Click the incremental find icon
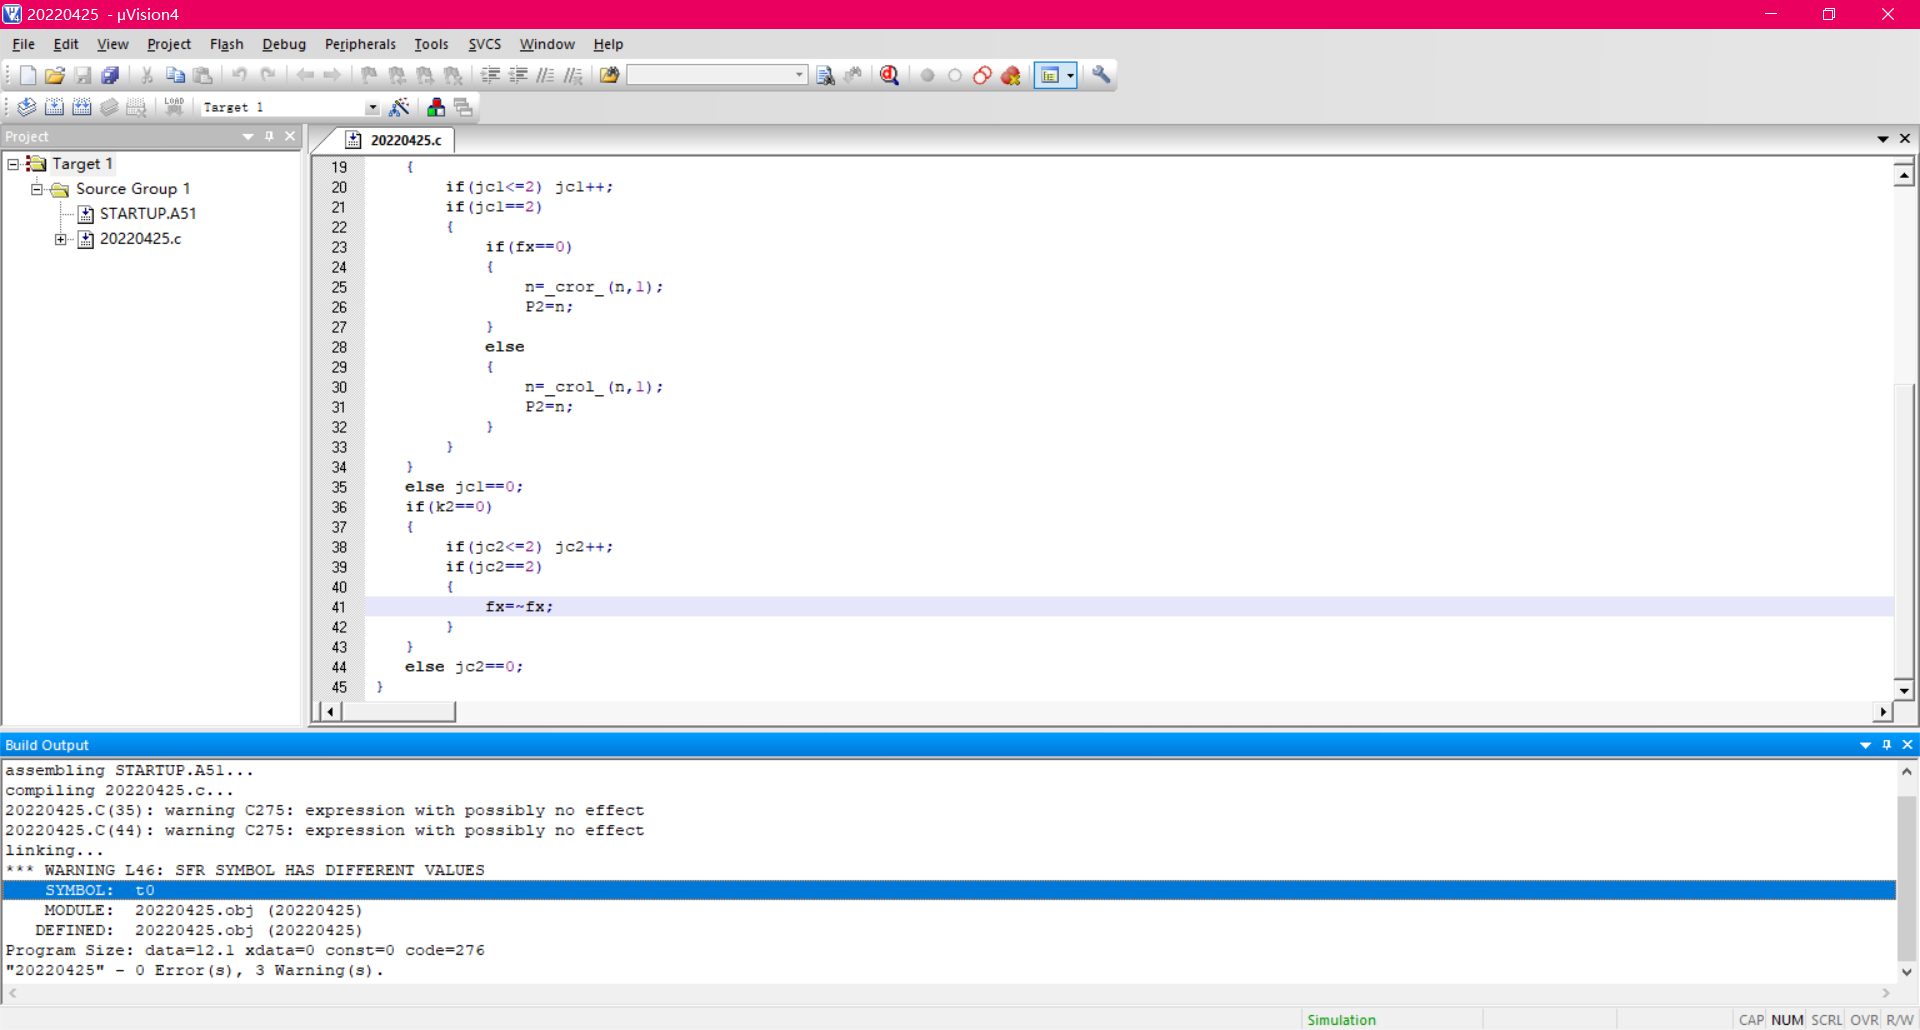Viewport: 1920px width, 1030px height. click(x=853, y=75)
